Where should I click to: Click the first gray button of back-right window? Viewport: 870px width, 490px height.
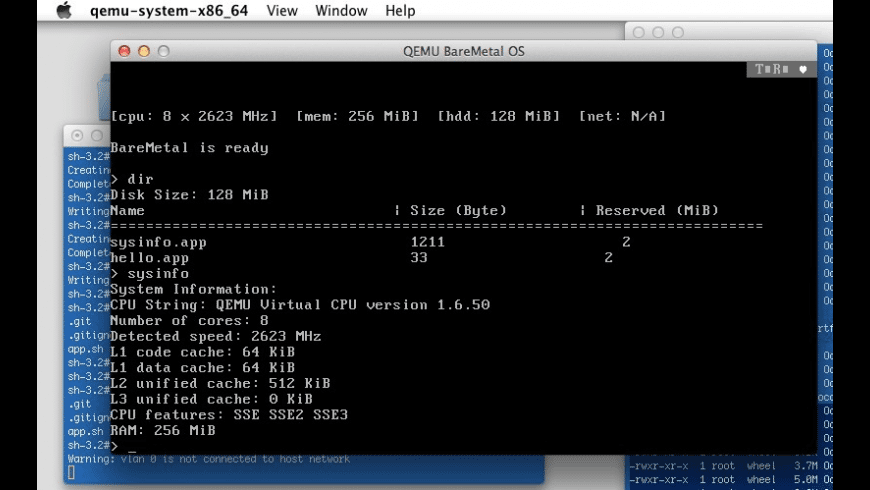[639, 32]
